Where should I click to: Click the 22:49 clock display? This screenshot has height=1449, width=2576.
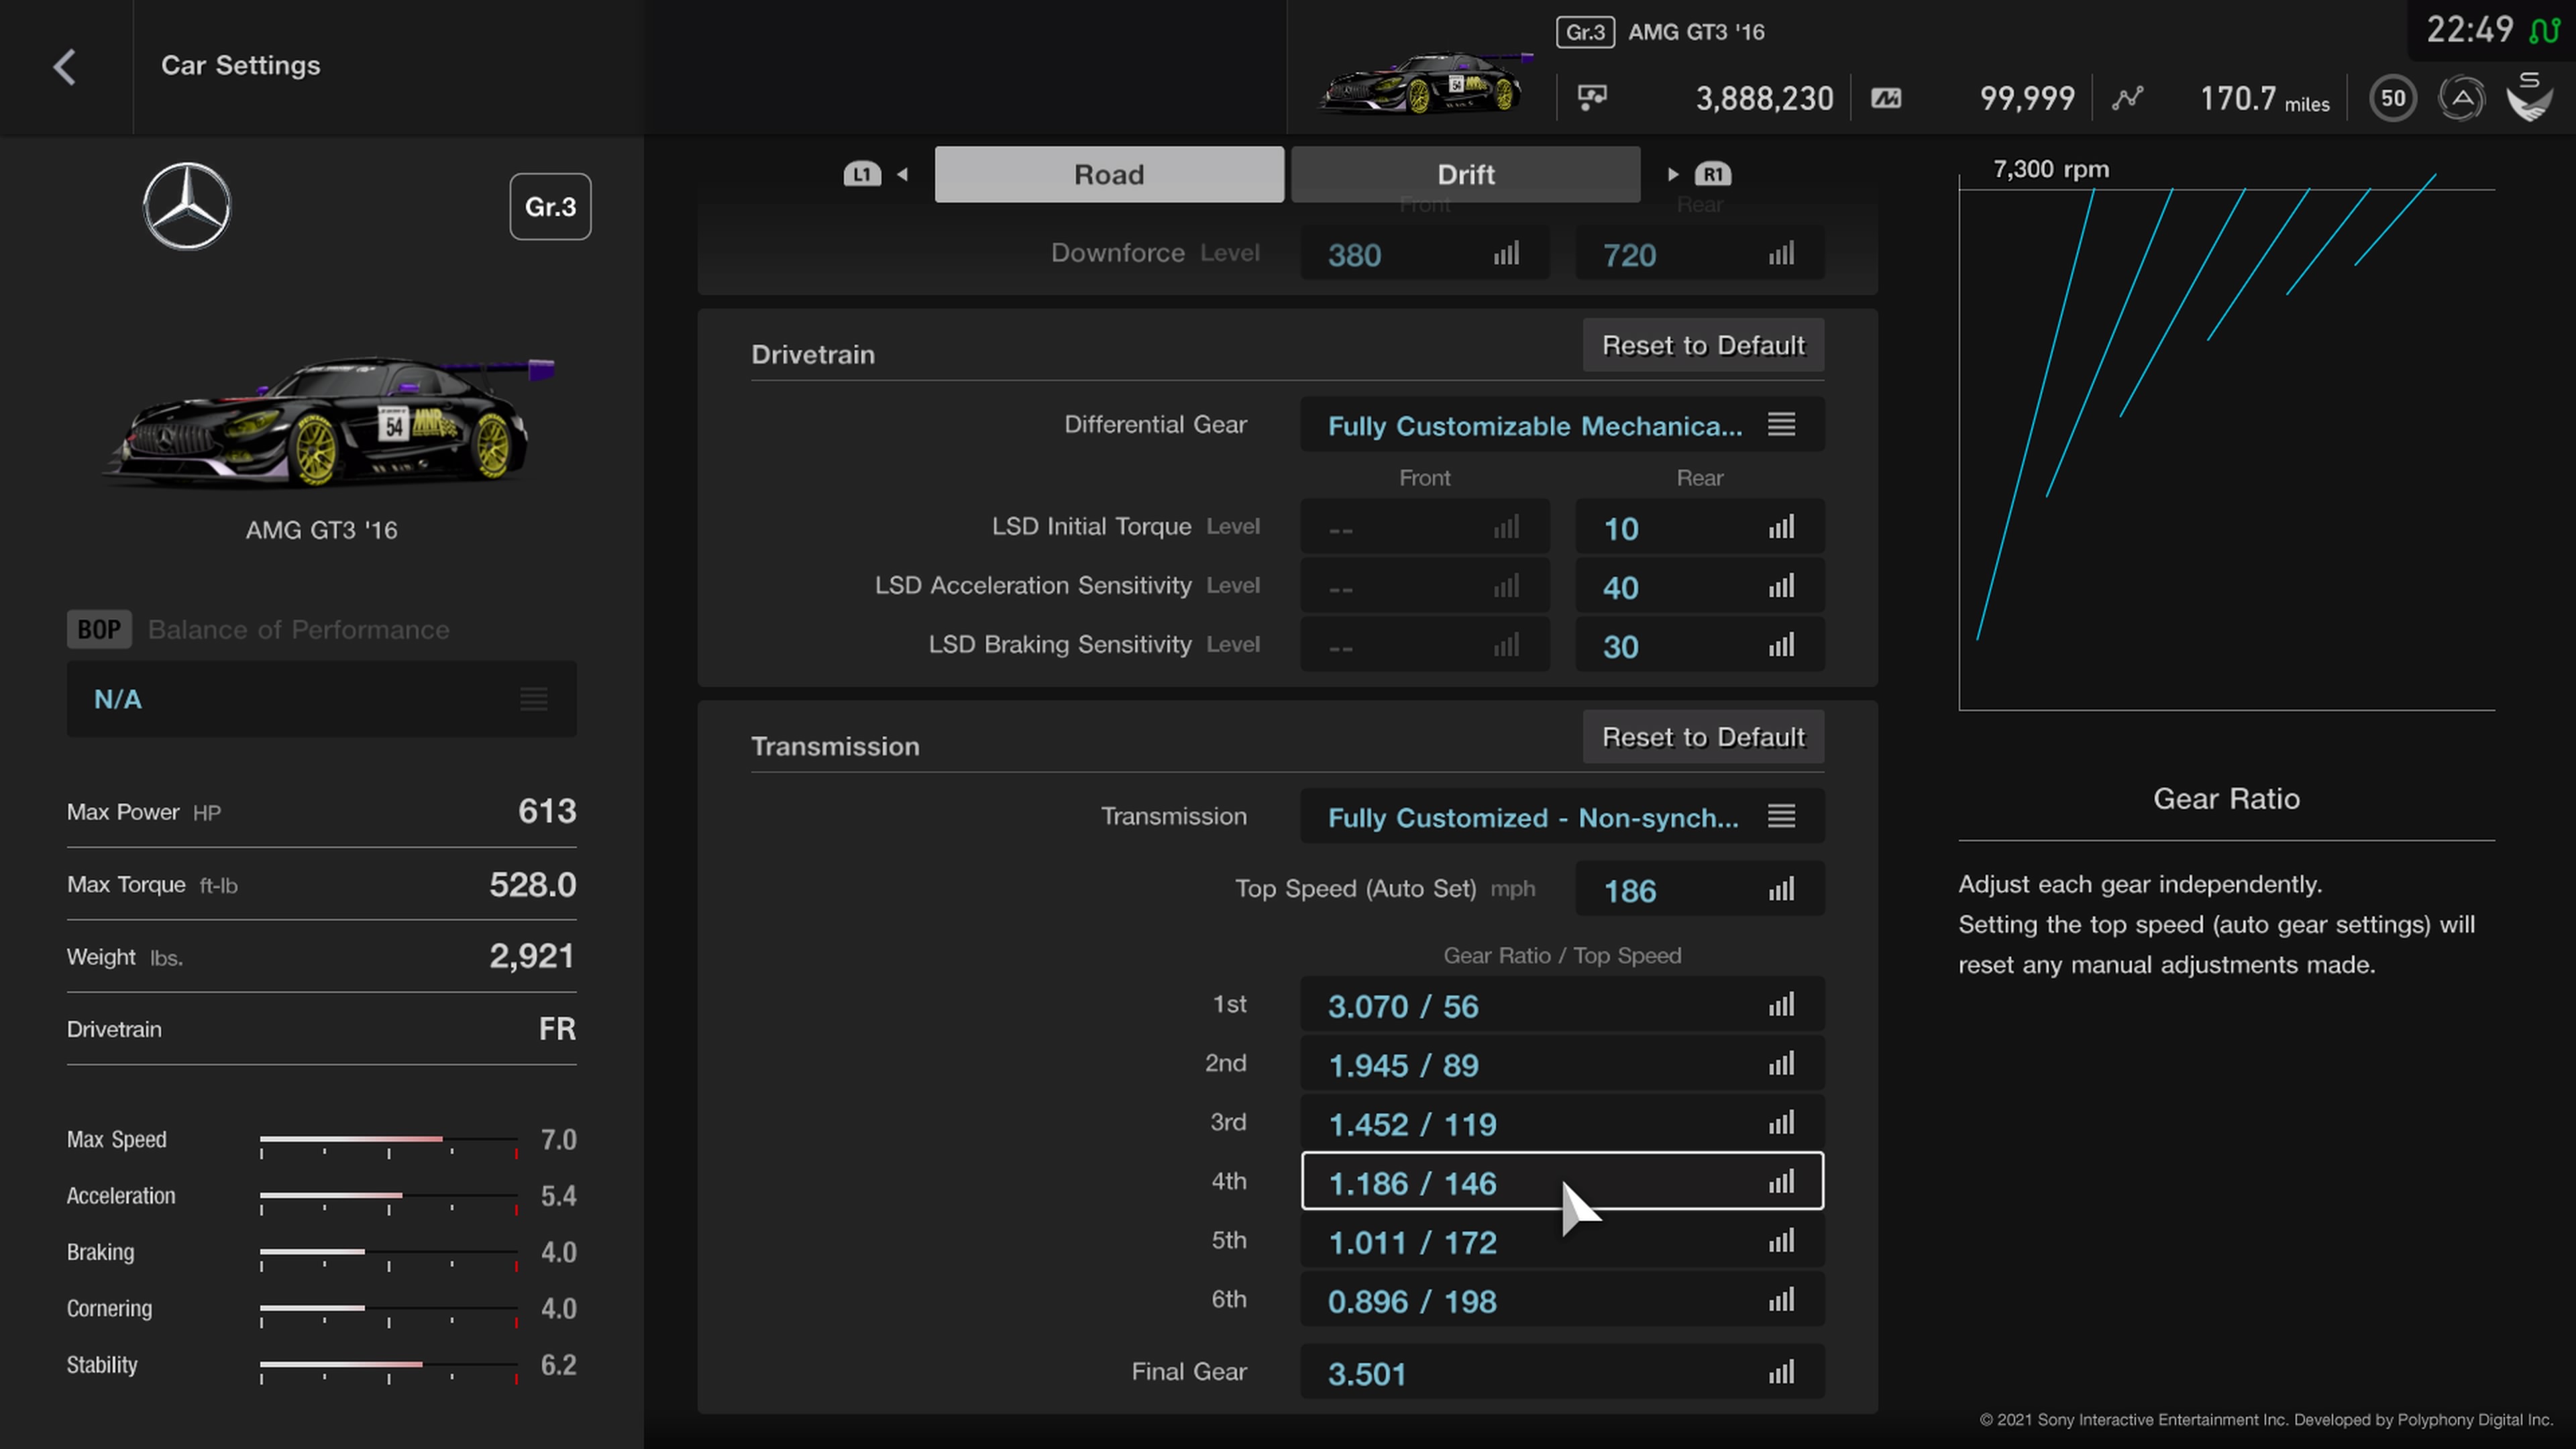coord(2469,30)
